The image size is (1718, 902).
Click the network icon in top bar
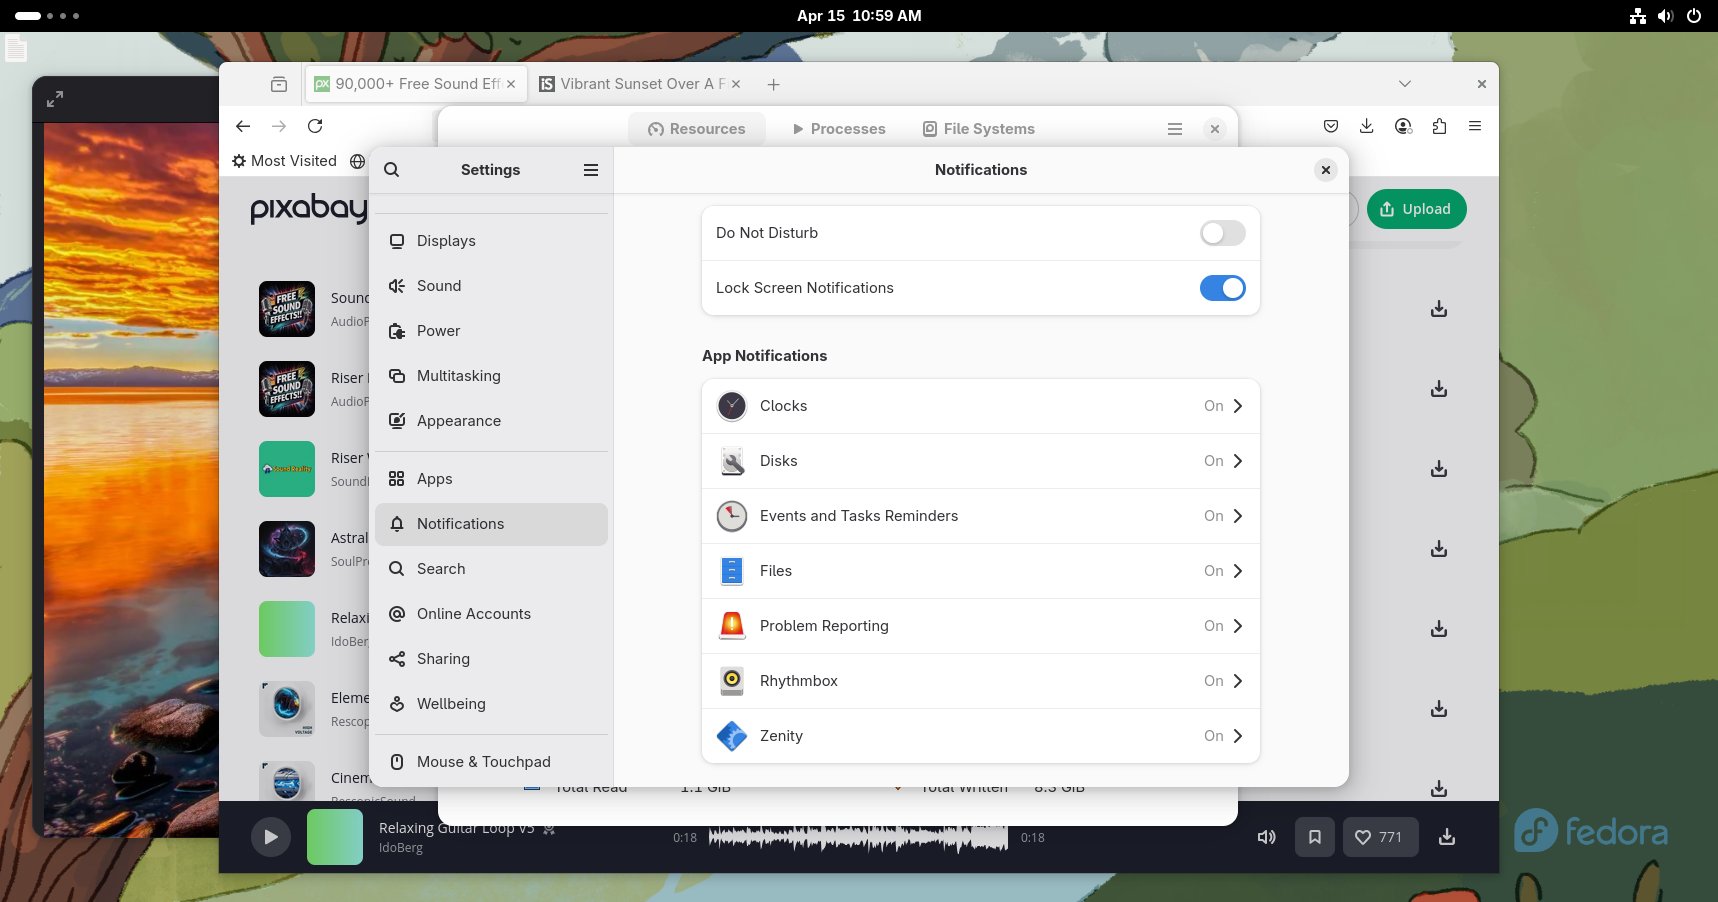(x=1638, y=16)
